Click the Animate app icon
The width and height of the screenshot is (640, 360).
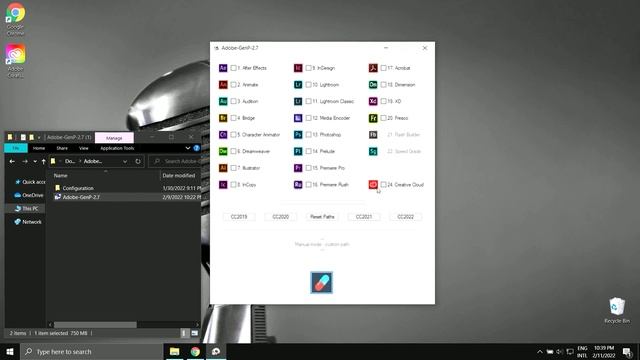click(x=223, y=84)
